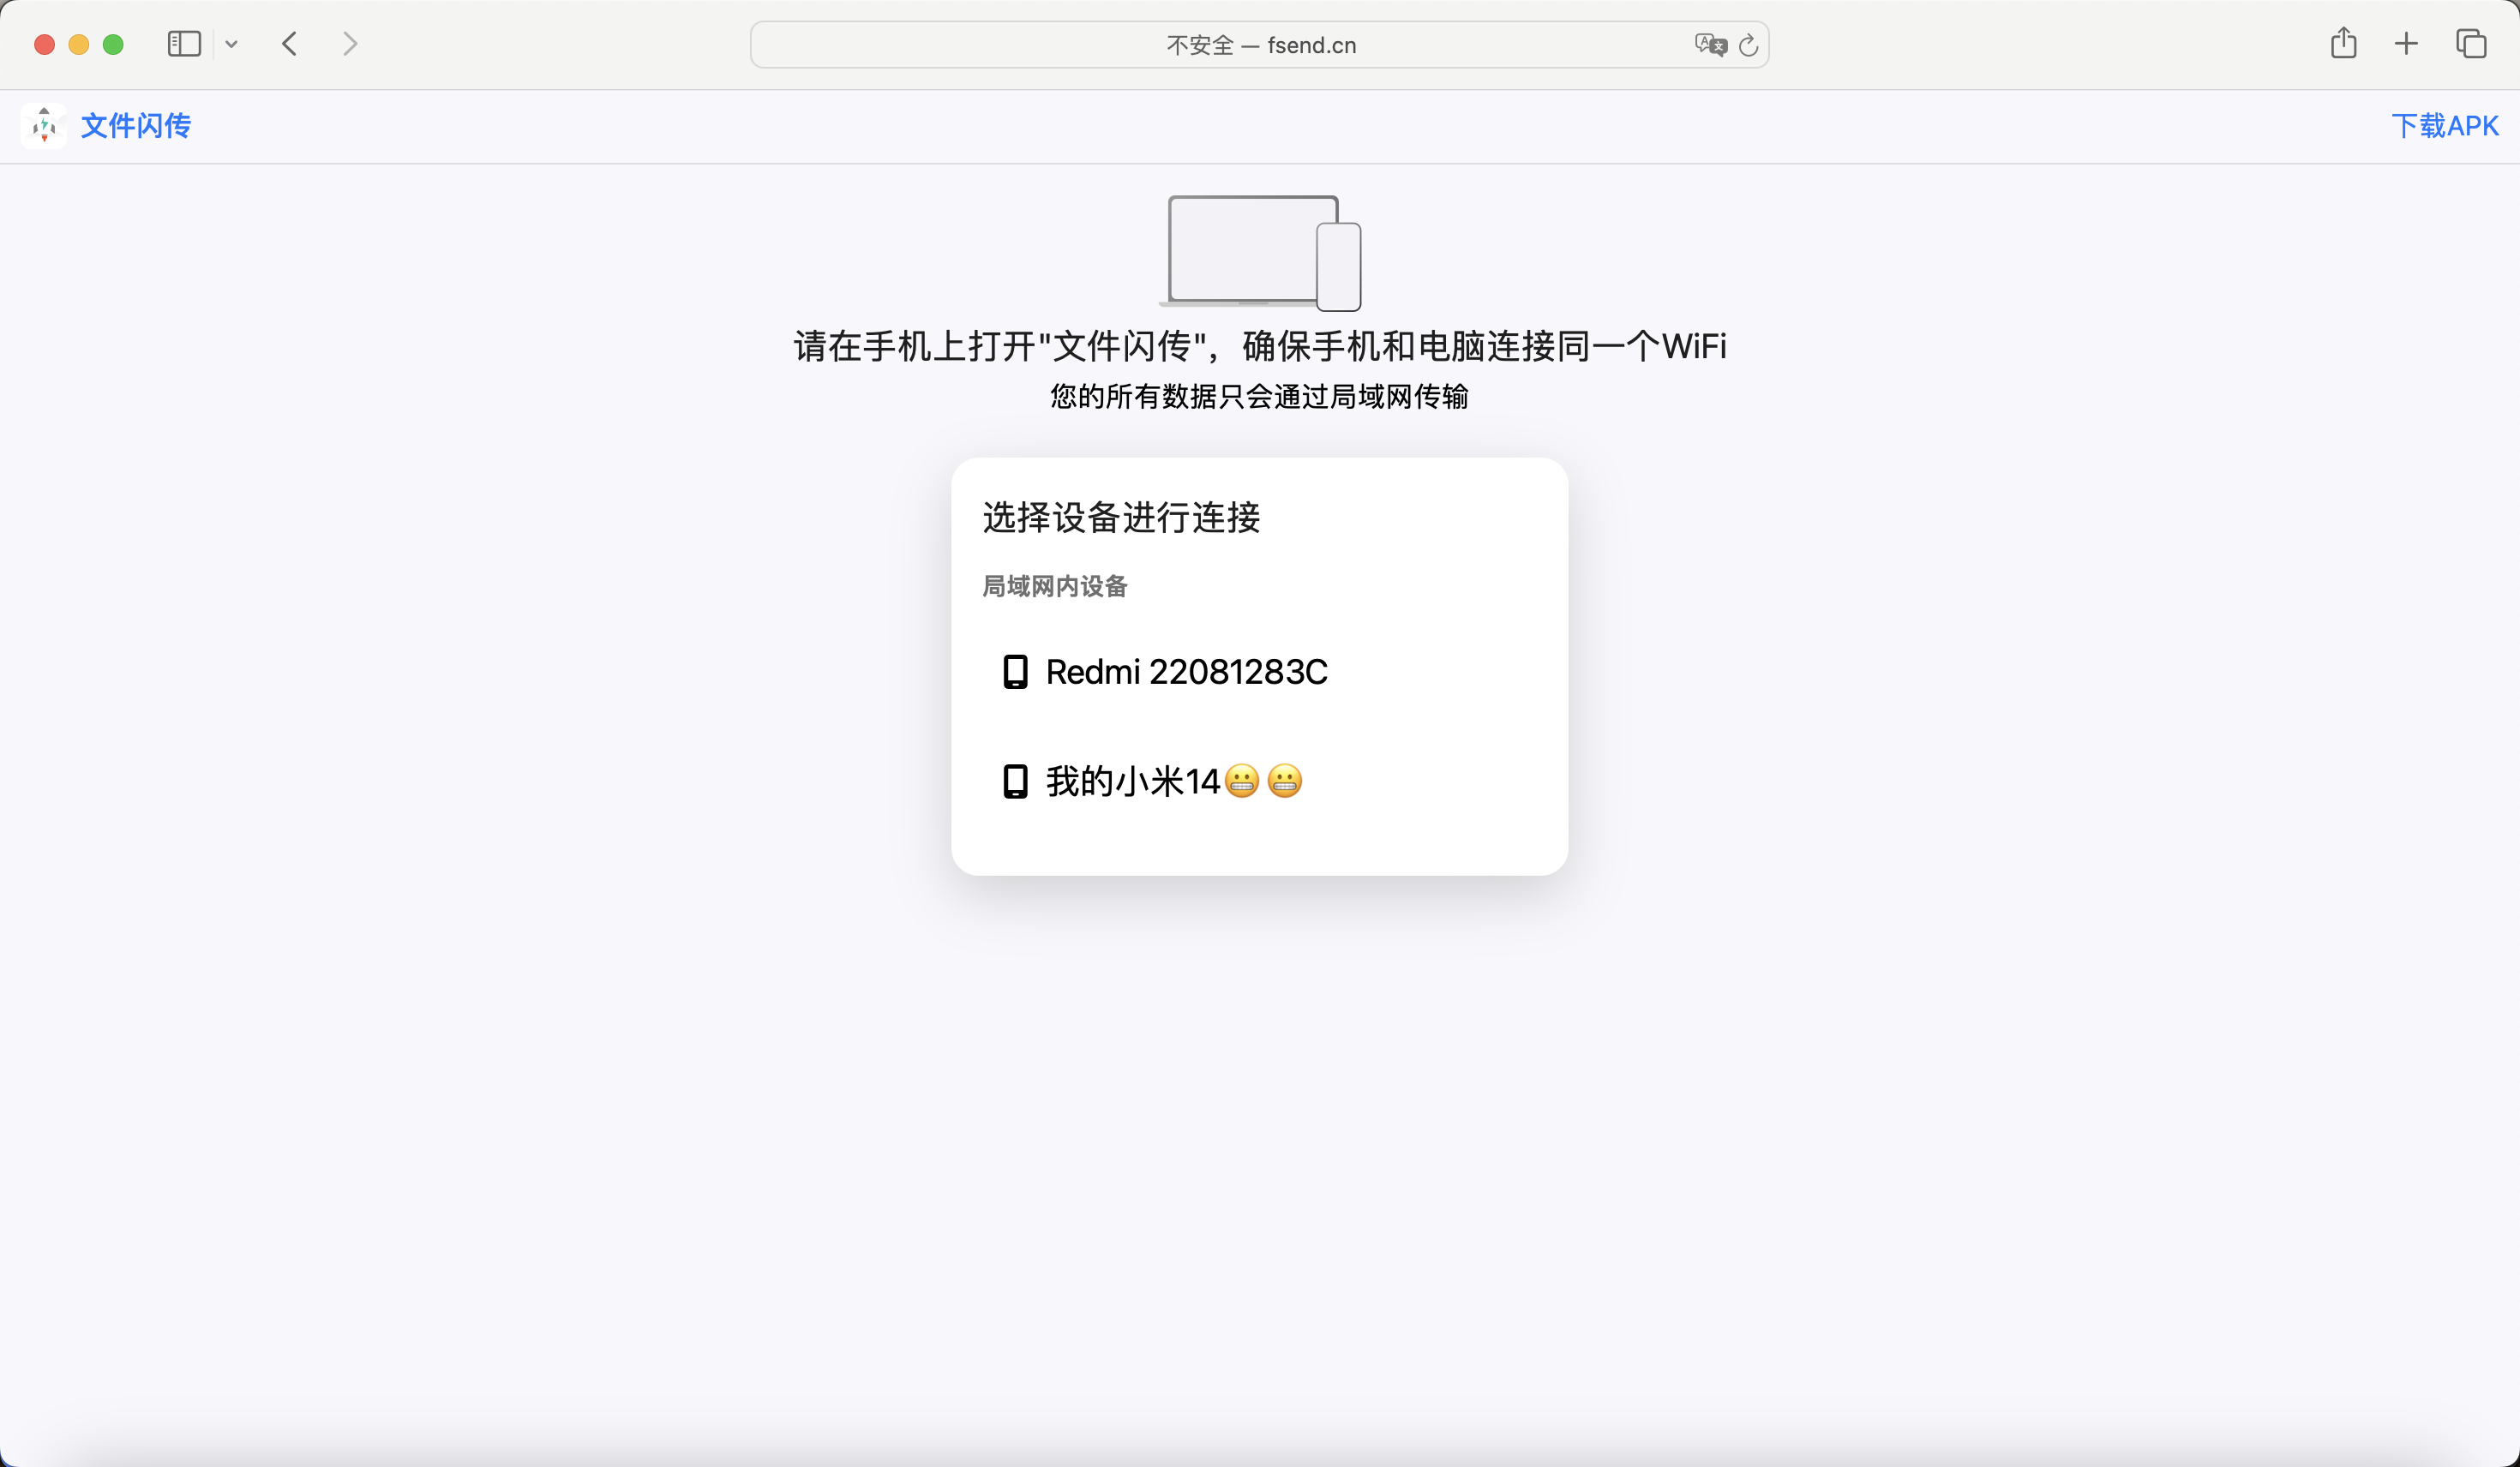This screenshot has width=2520, height=1467.
Task: Click the 选择设备进行连接 heading
Action: (1121, 517)
